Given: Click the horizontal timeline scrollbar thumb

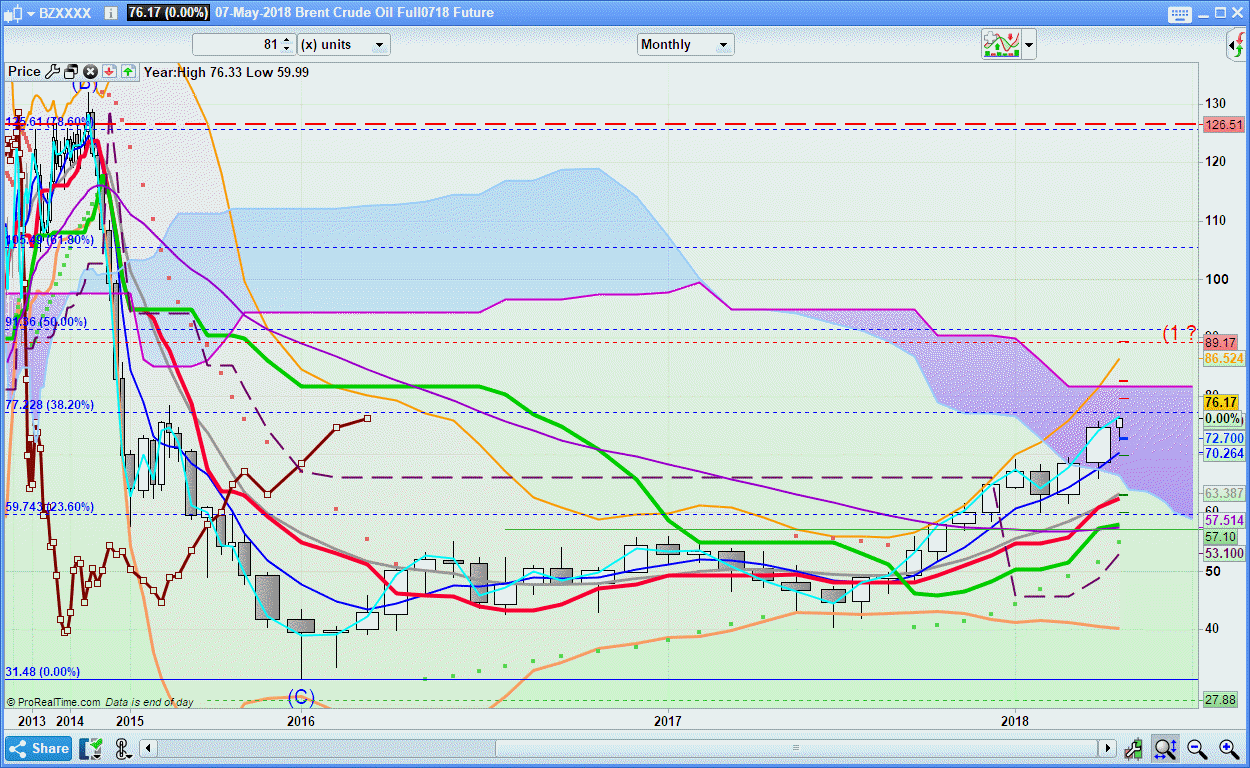Looking at the screenshot, I should pos(796,748).
